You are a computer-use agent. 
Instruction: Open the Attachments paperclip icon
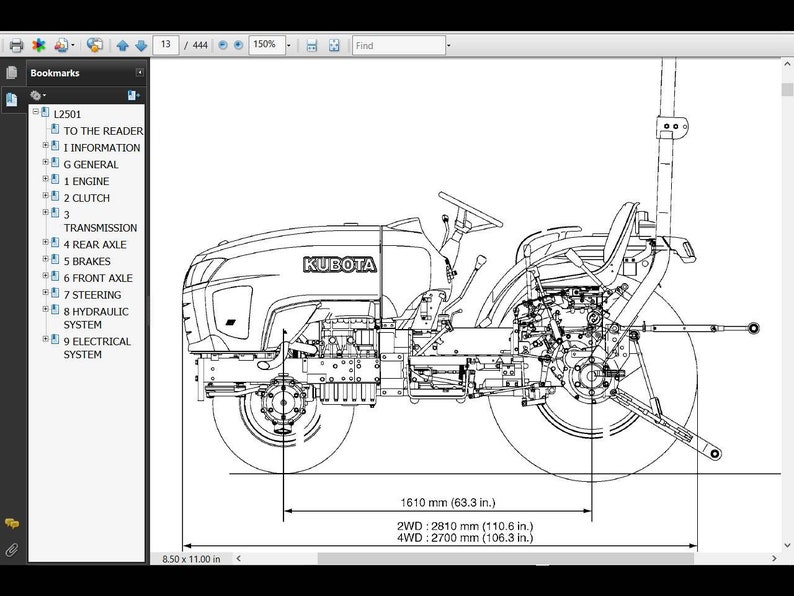click(11, 550)
